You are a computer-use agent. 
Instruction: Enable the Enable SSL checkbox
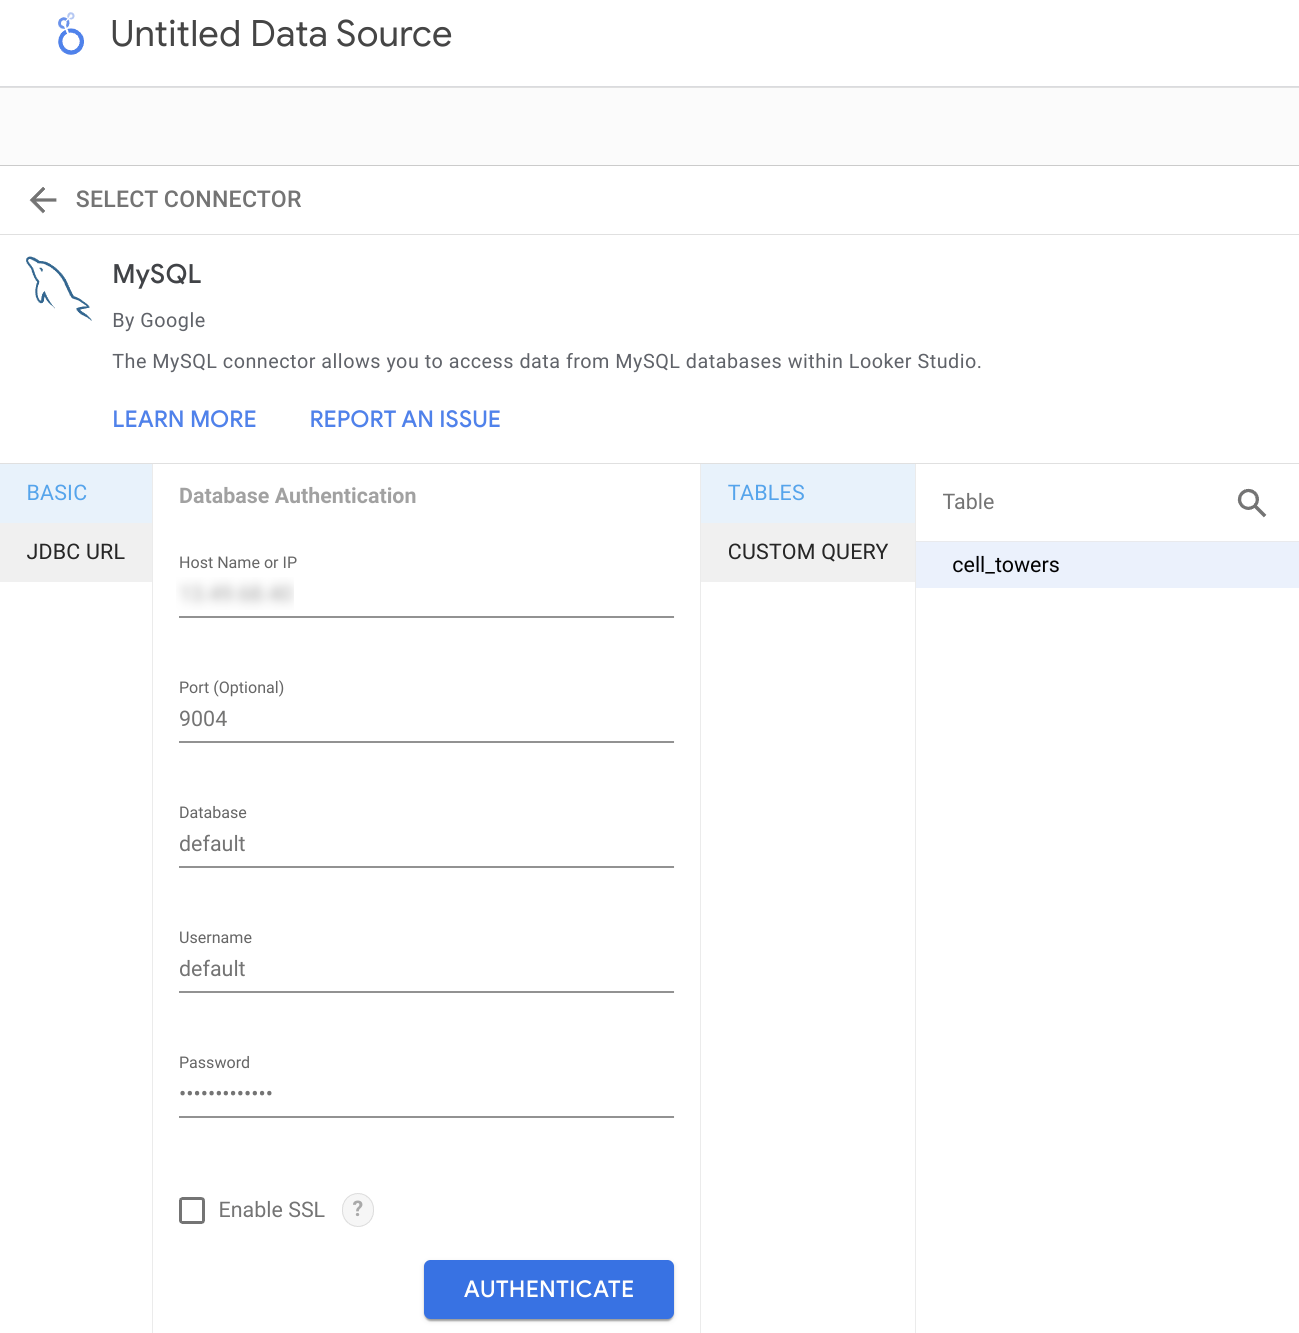(192, 1210)
